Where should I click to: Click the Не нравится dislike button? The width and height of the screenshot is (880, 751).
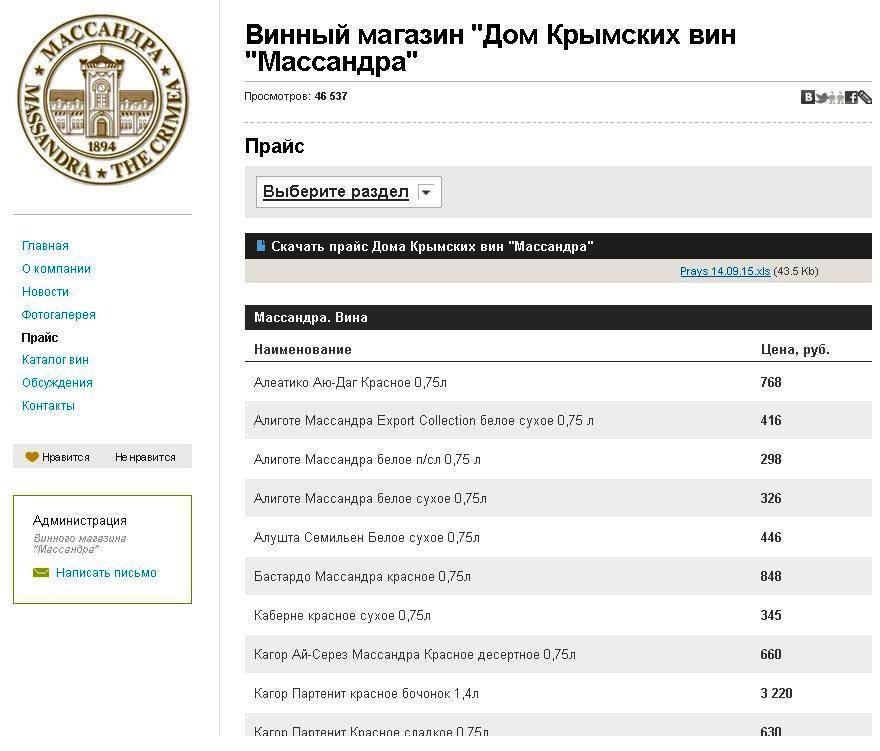pyautogui.click(x=145, y=457)
